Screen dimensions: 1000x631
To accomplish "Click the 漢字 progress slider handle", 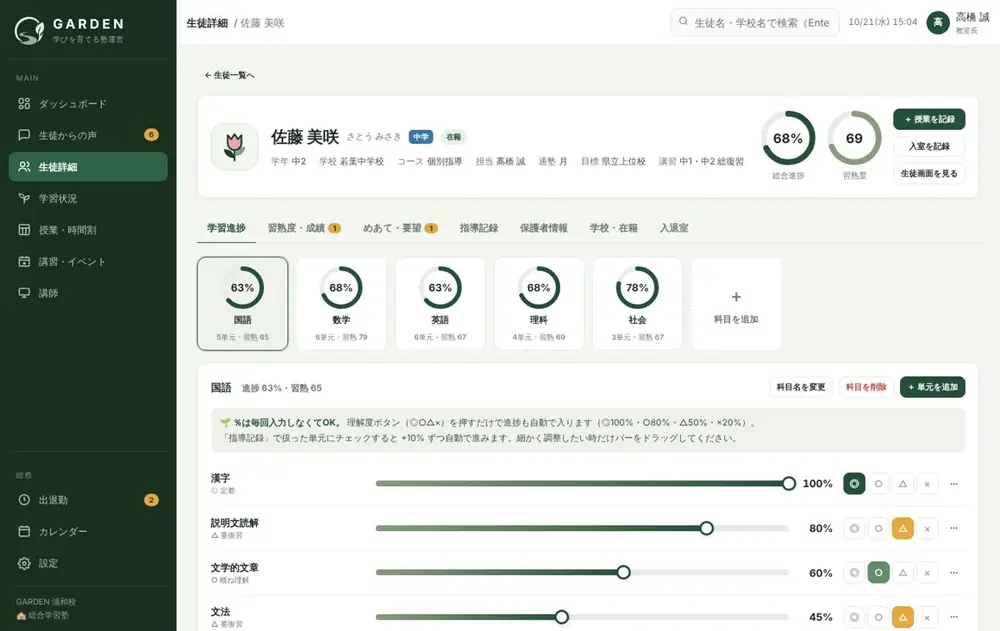I will coord(789,484).
